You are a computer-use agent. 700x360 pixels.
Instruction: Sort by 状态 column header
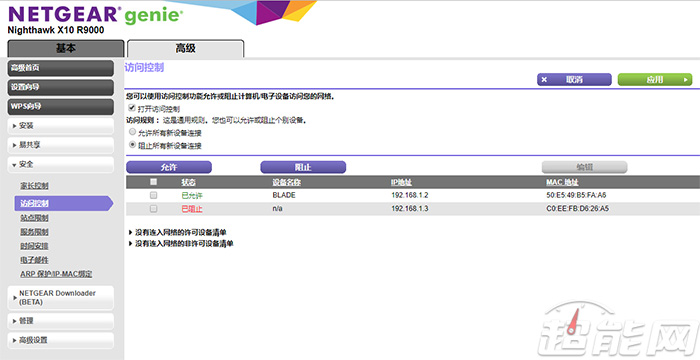click(188, 182)
